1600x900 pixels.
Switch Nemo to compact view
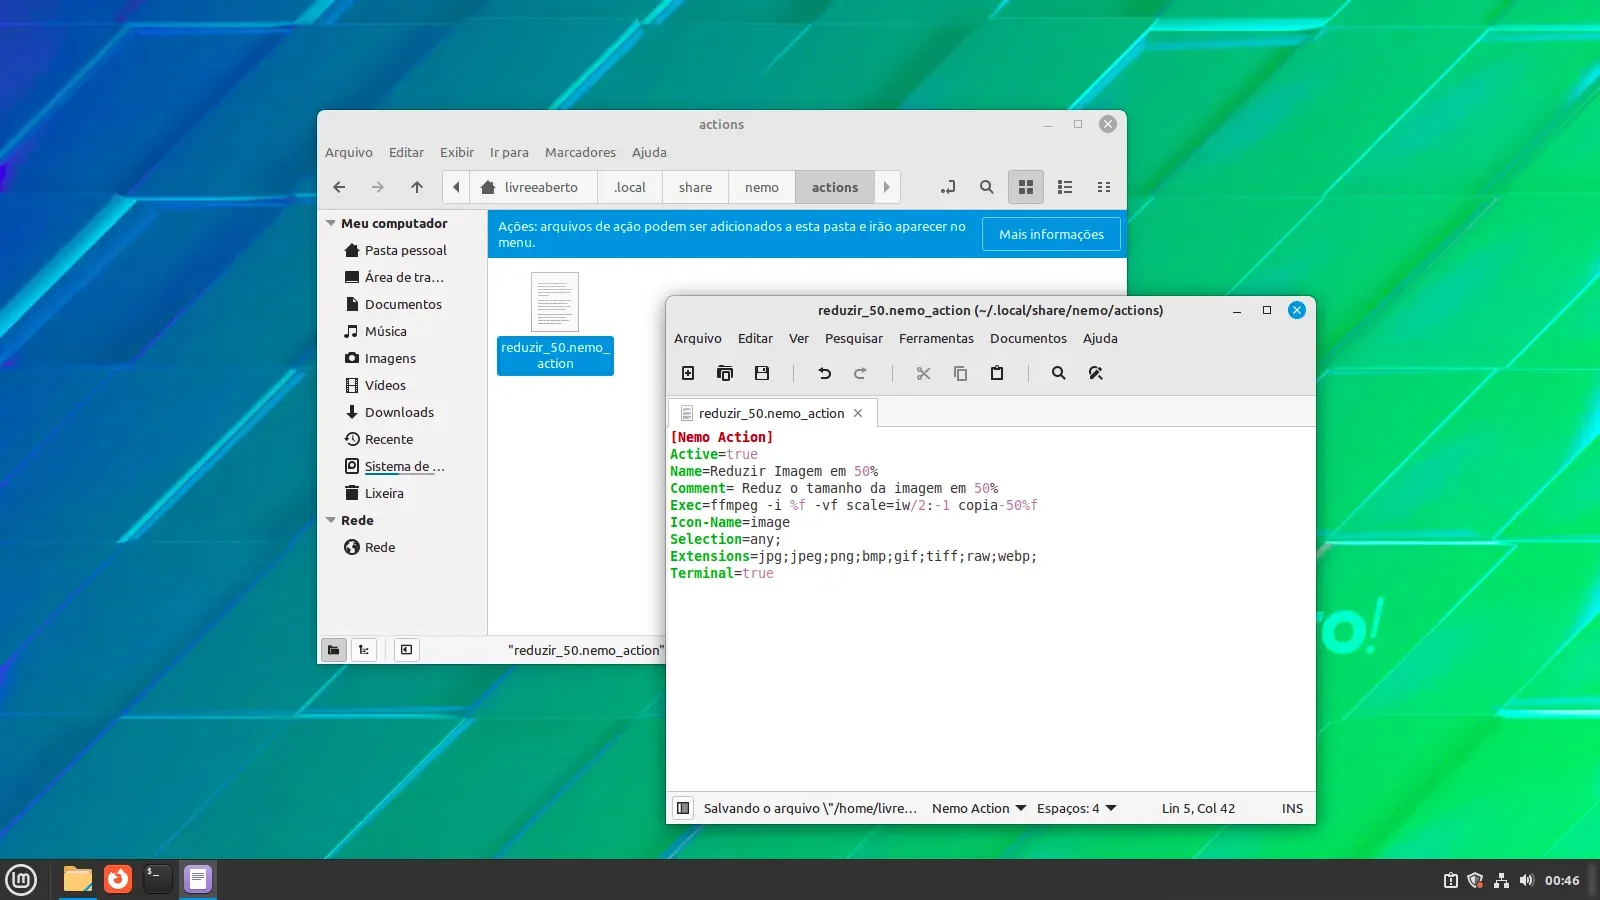1104,187
